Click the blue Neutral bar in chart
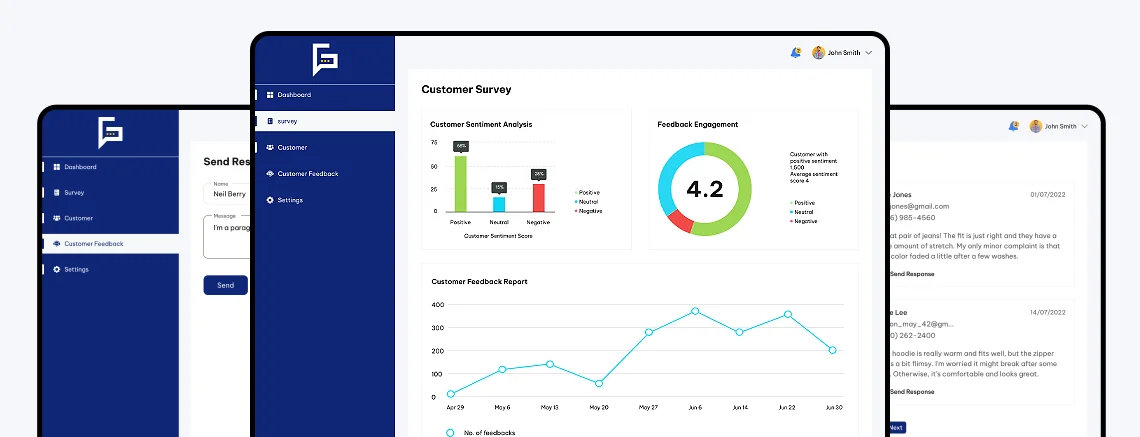This screenshot has height=437, width=1140. (x=499, y=204)
